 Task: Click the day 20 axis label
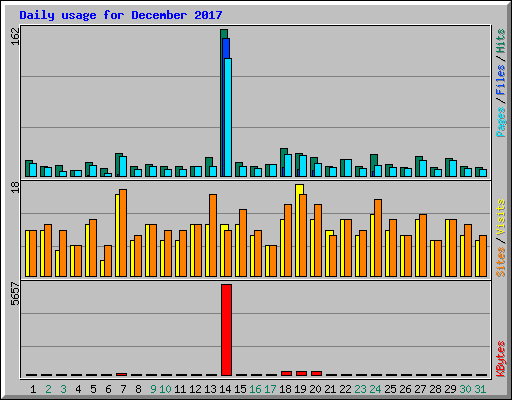click(315, 389)
